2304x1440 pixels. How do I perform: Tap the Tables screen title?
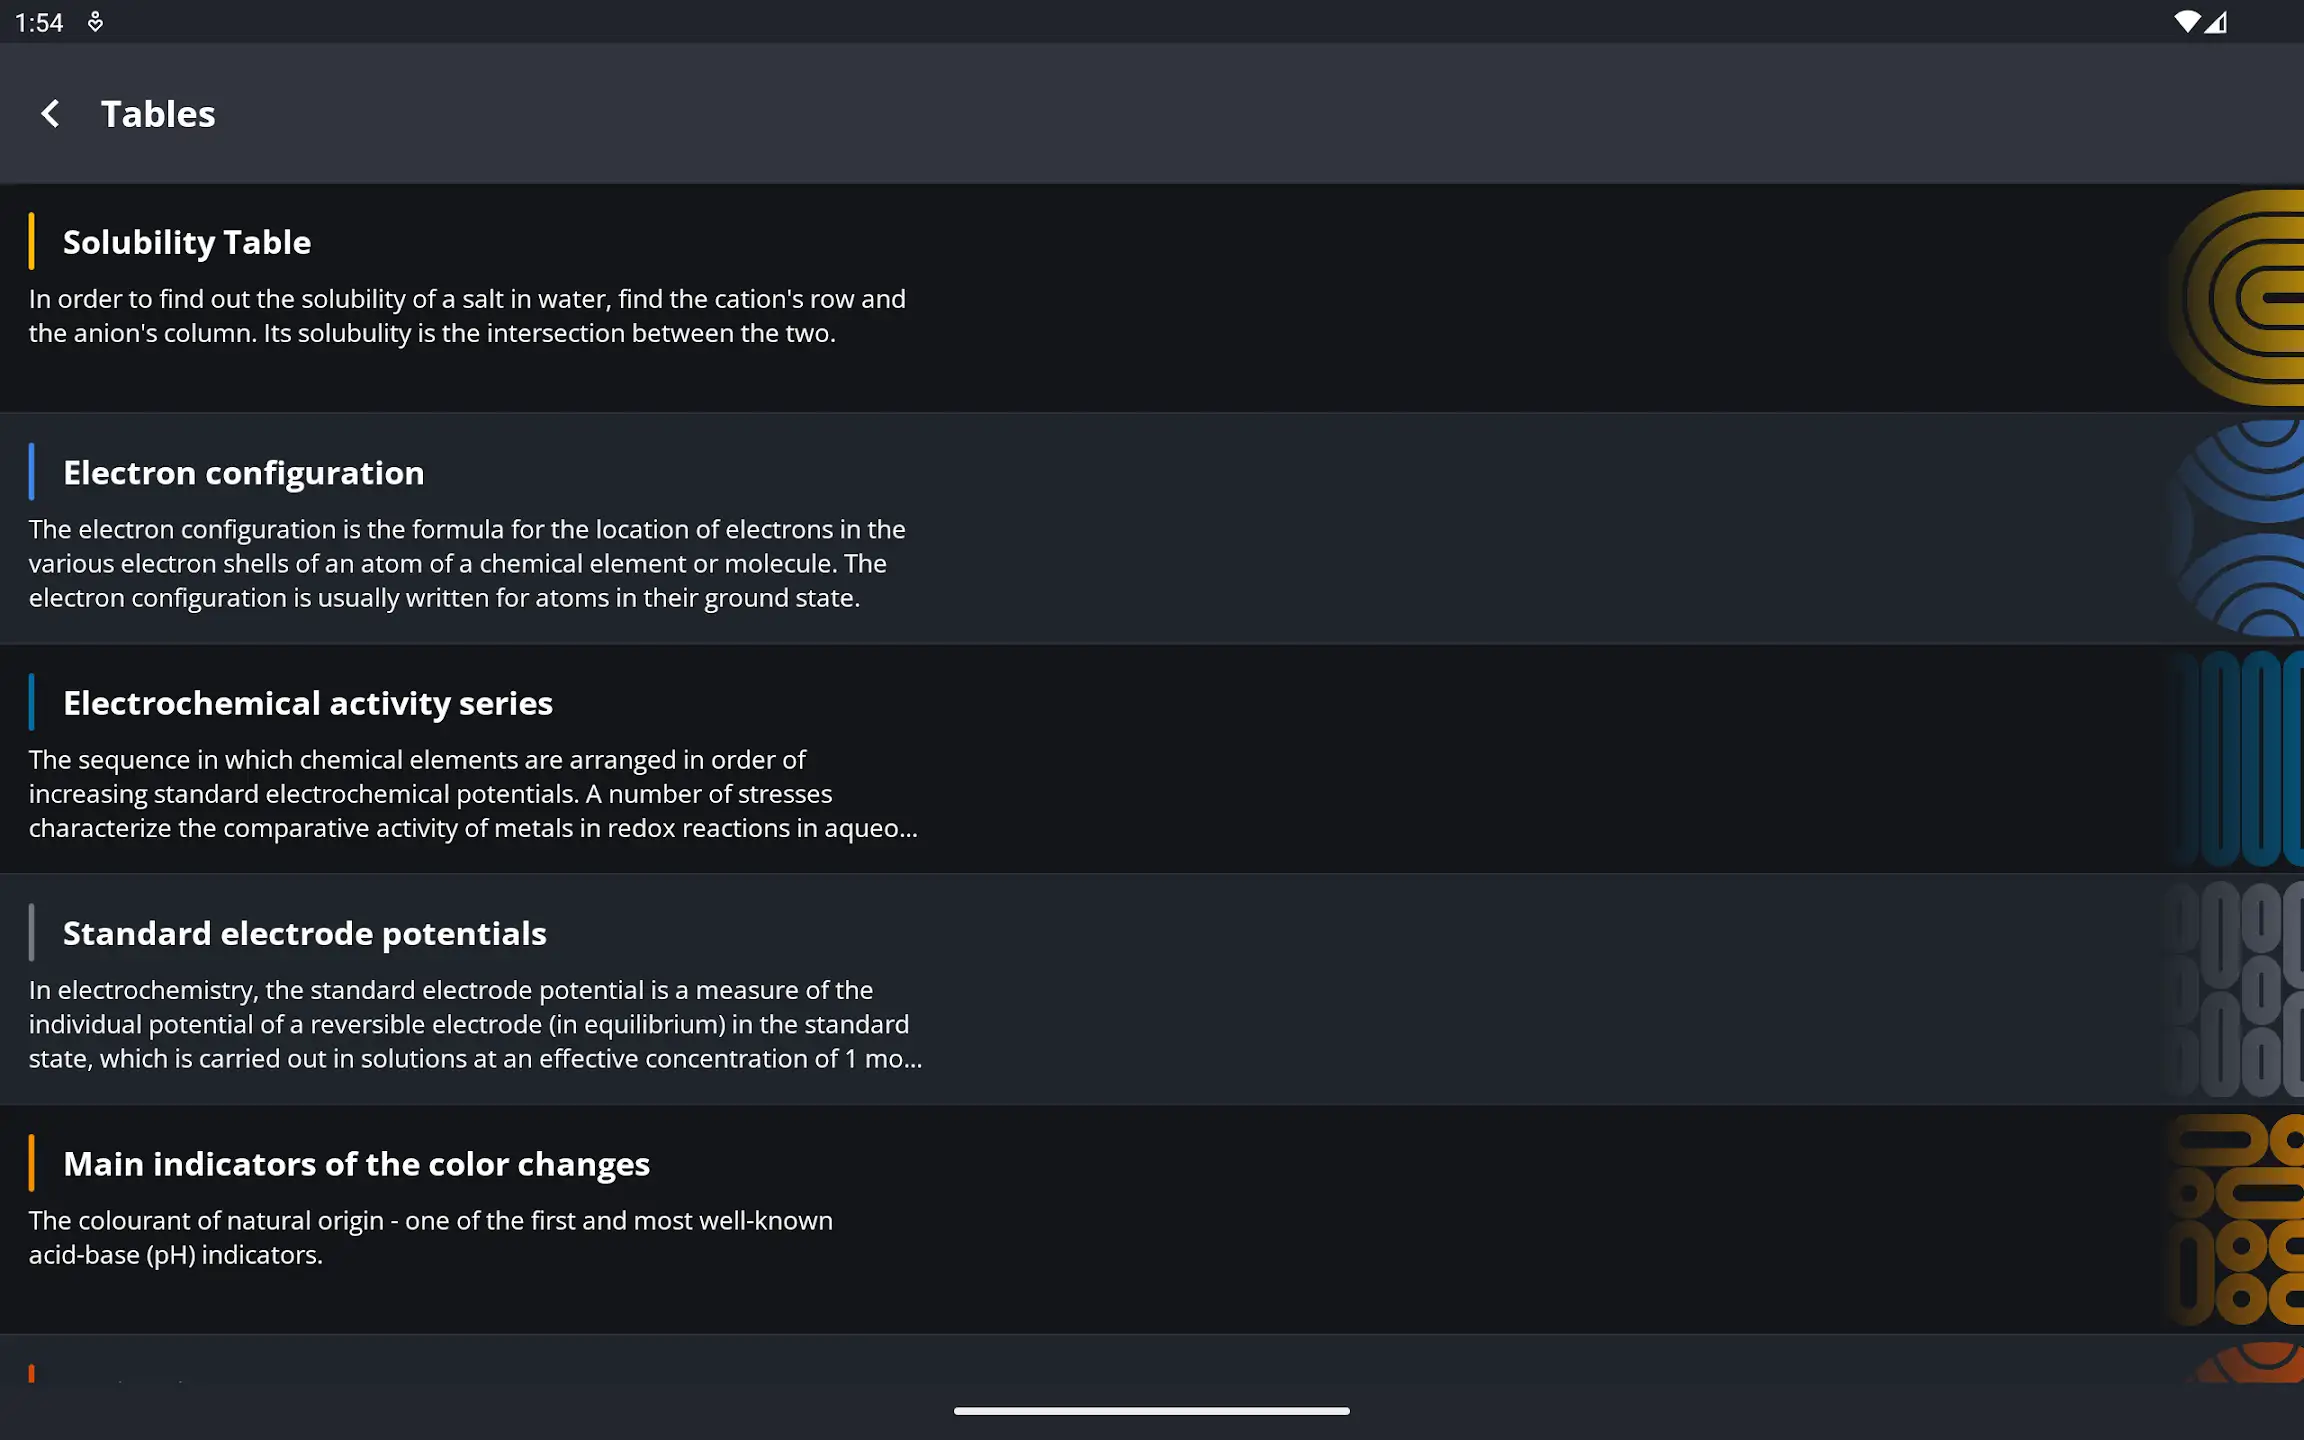(158, 114)
